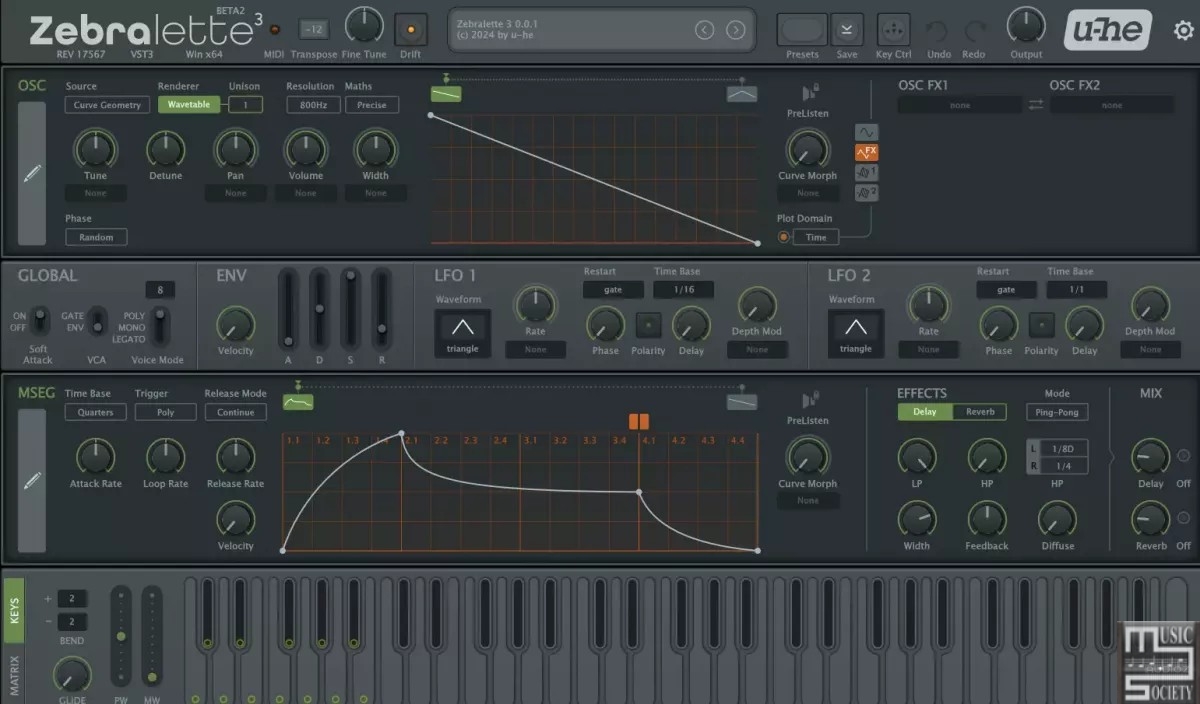
Task: Select the plot icon labeled 2
Action: click(866, 193)
